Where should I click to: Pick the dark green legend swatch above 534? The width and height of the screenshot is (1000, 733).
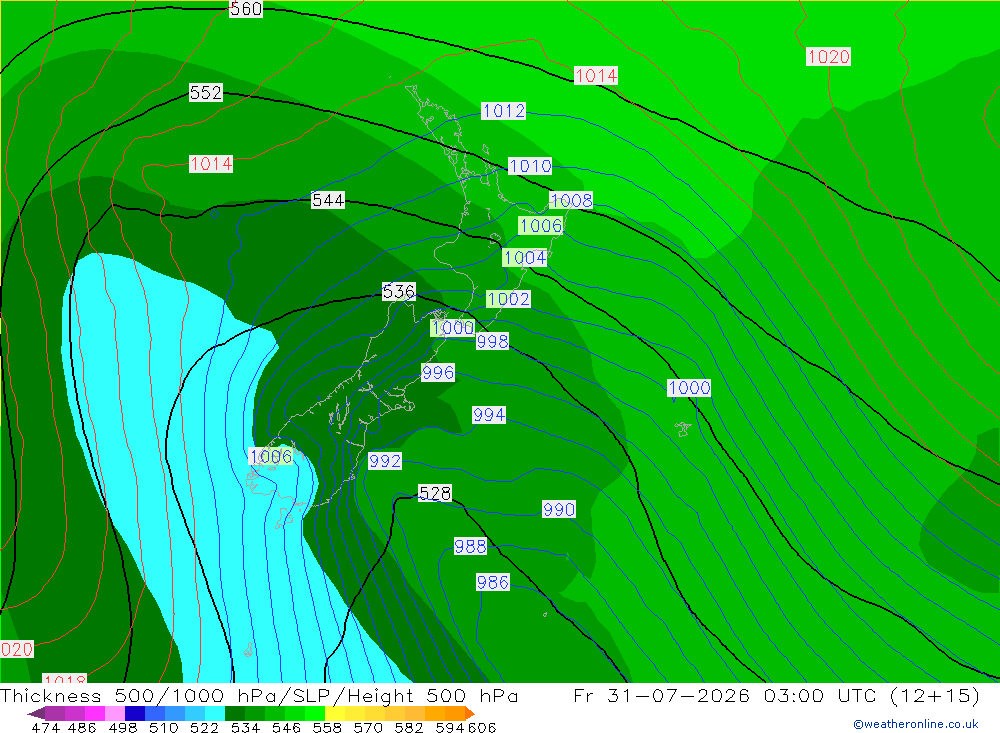coord(235,713)
